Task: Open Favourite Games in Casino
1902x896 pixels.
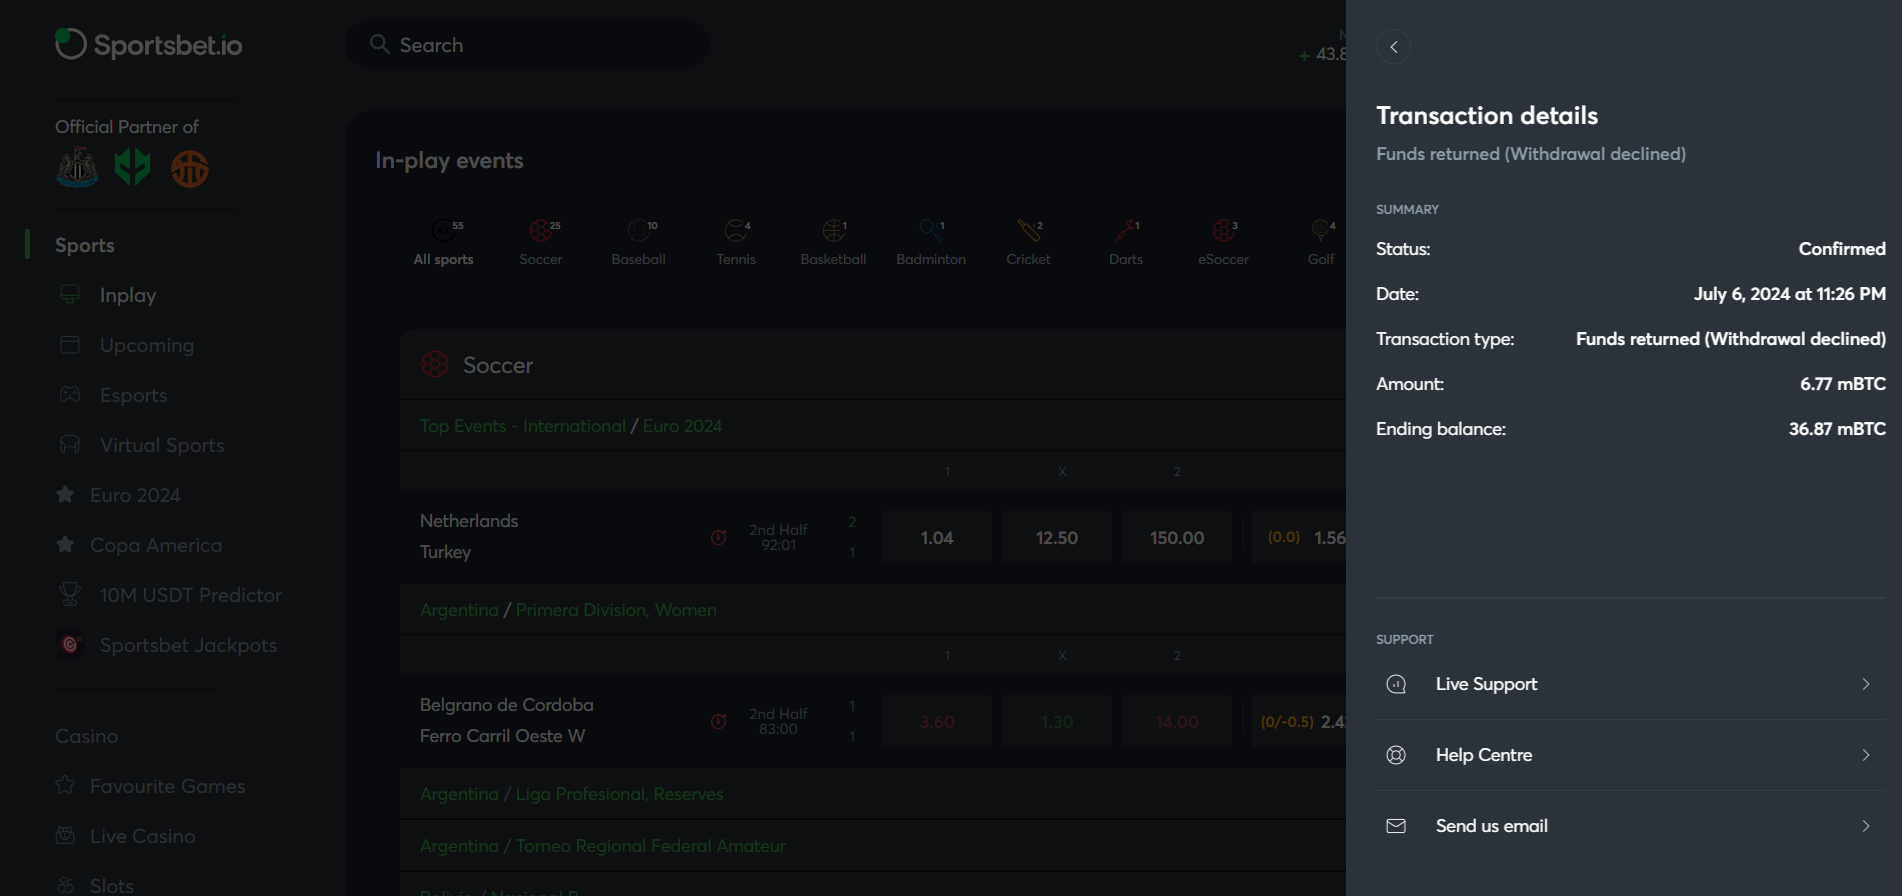Action: pyautogui.click(x=167, y=786)
